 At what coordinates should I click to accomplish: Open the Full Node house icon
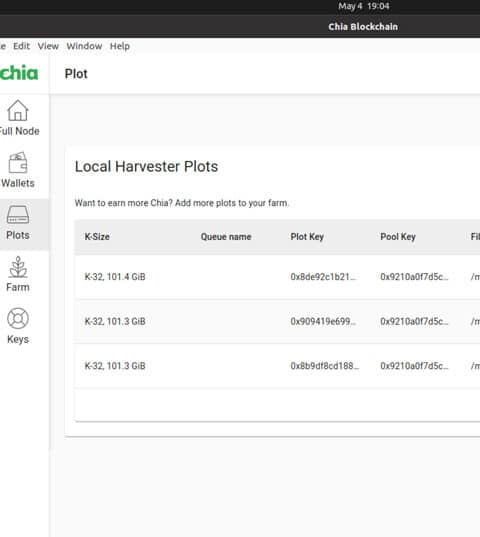pyautogui.click(x=17, y=111)
